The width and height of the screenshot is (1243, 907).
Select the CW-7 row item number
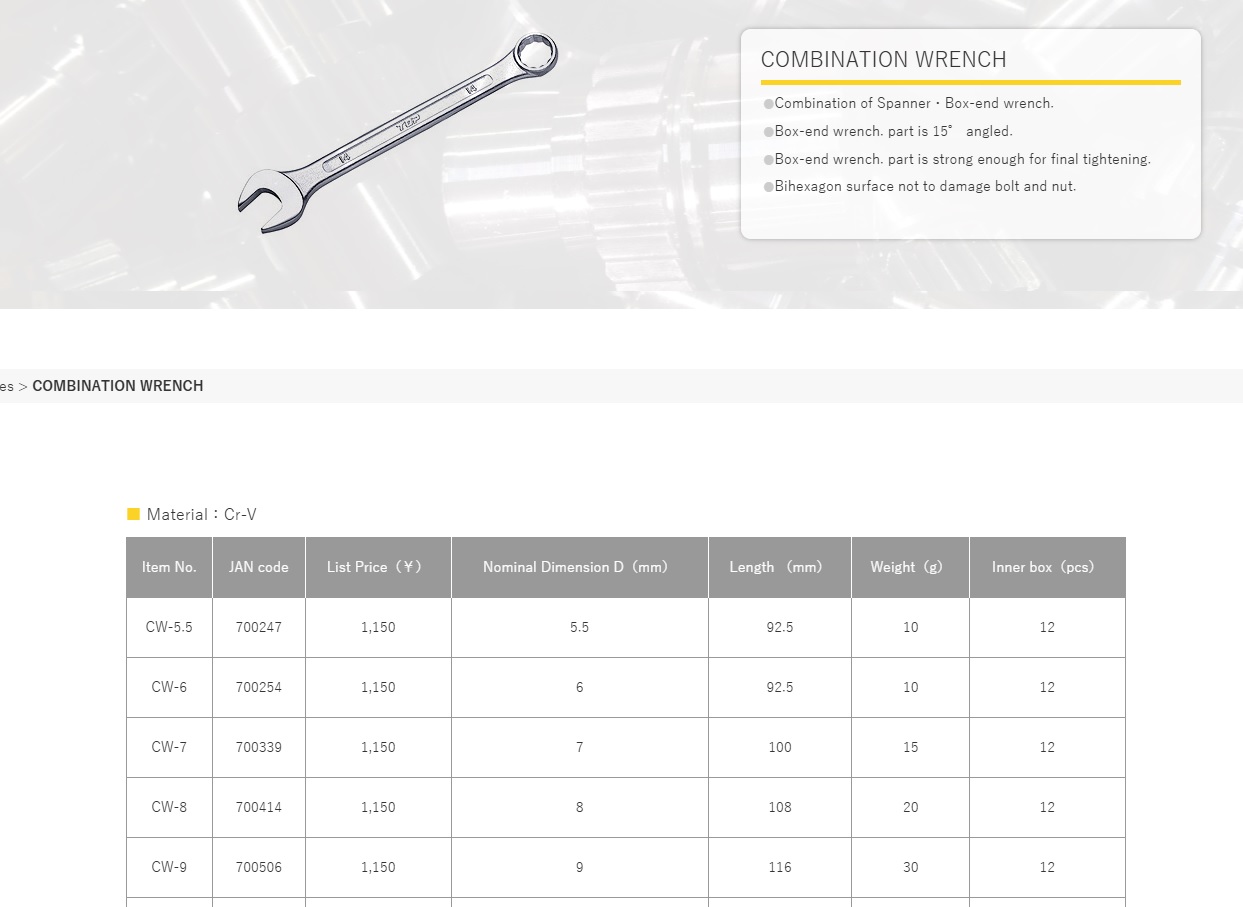point(169,747)
